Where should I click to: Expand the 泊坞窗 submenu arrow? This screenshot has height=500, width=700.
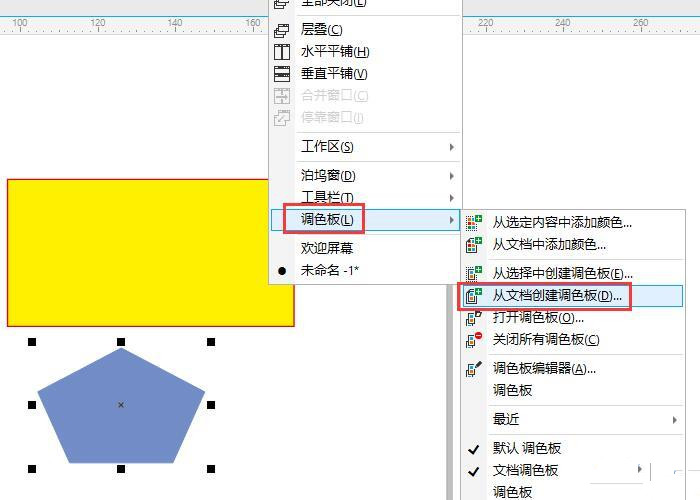coord(452,176)
